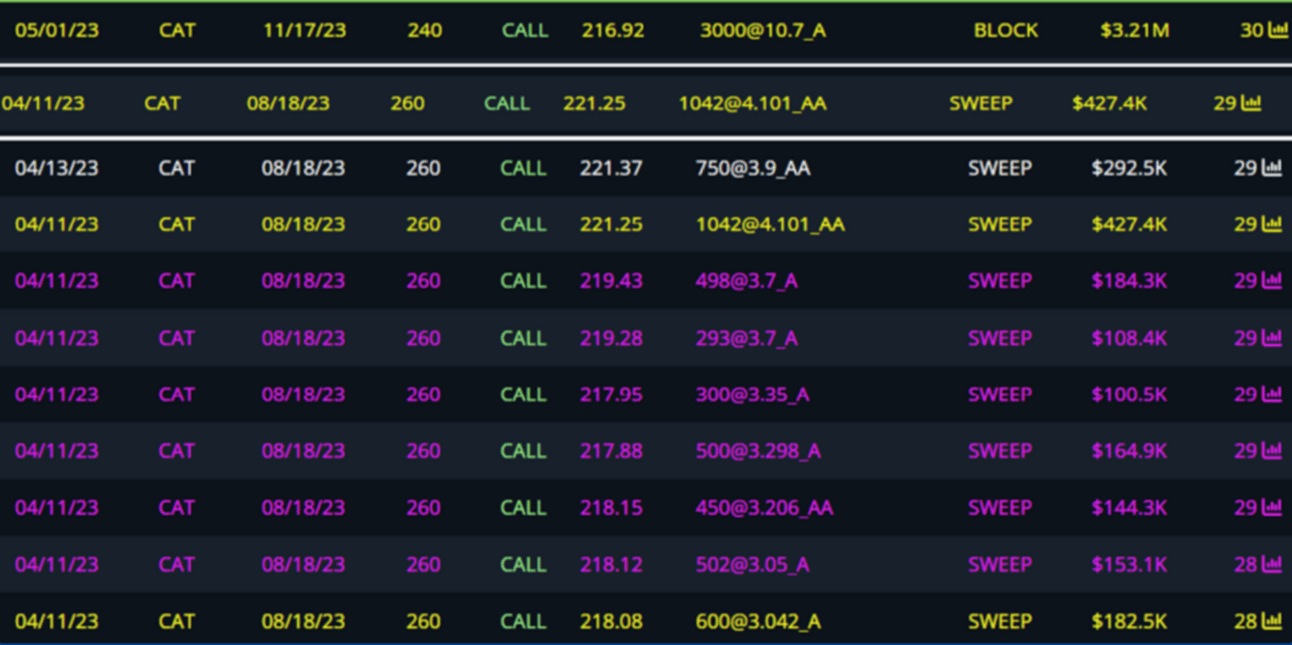This screenshot has width=1292, height=645.
Task: Select the order details 300@3.35_A
Action: [x=753, y=394]
